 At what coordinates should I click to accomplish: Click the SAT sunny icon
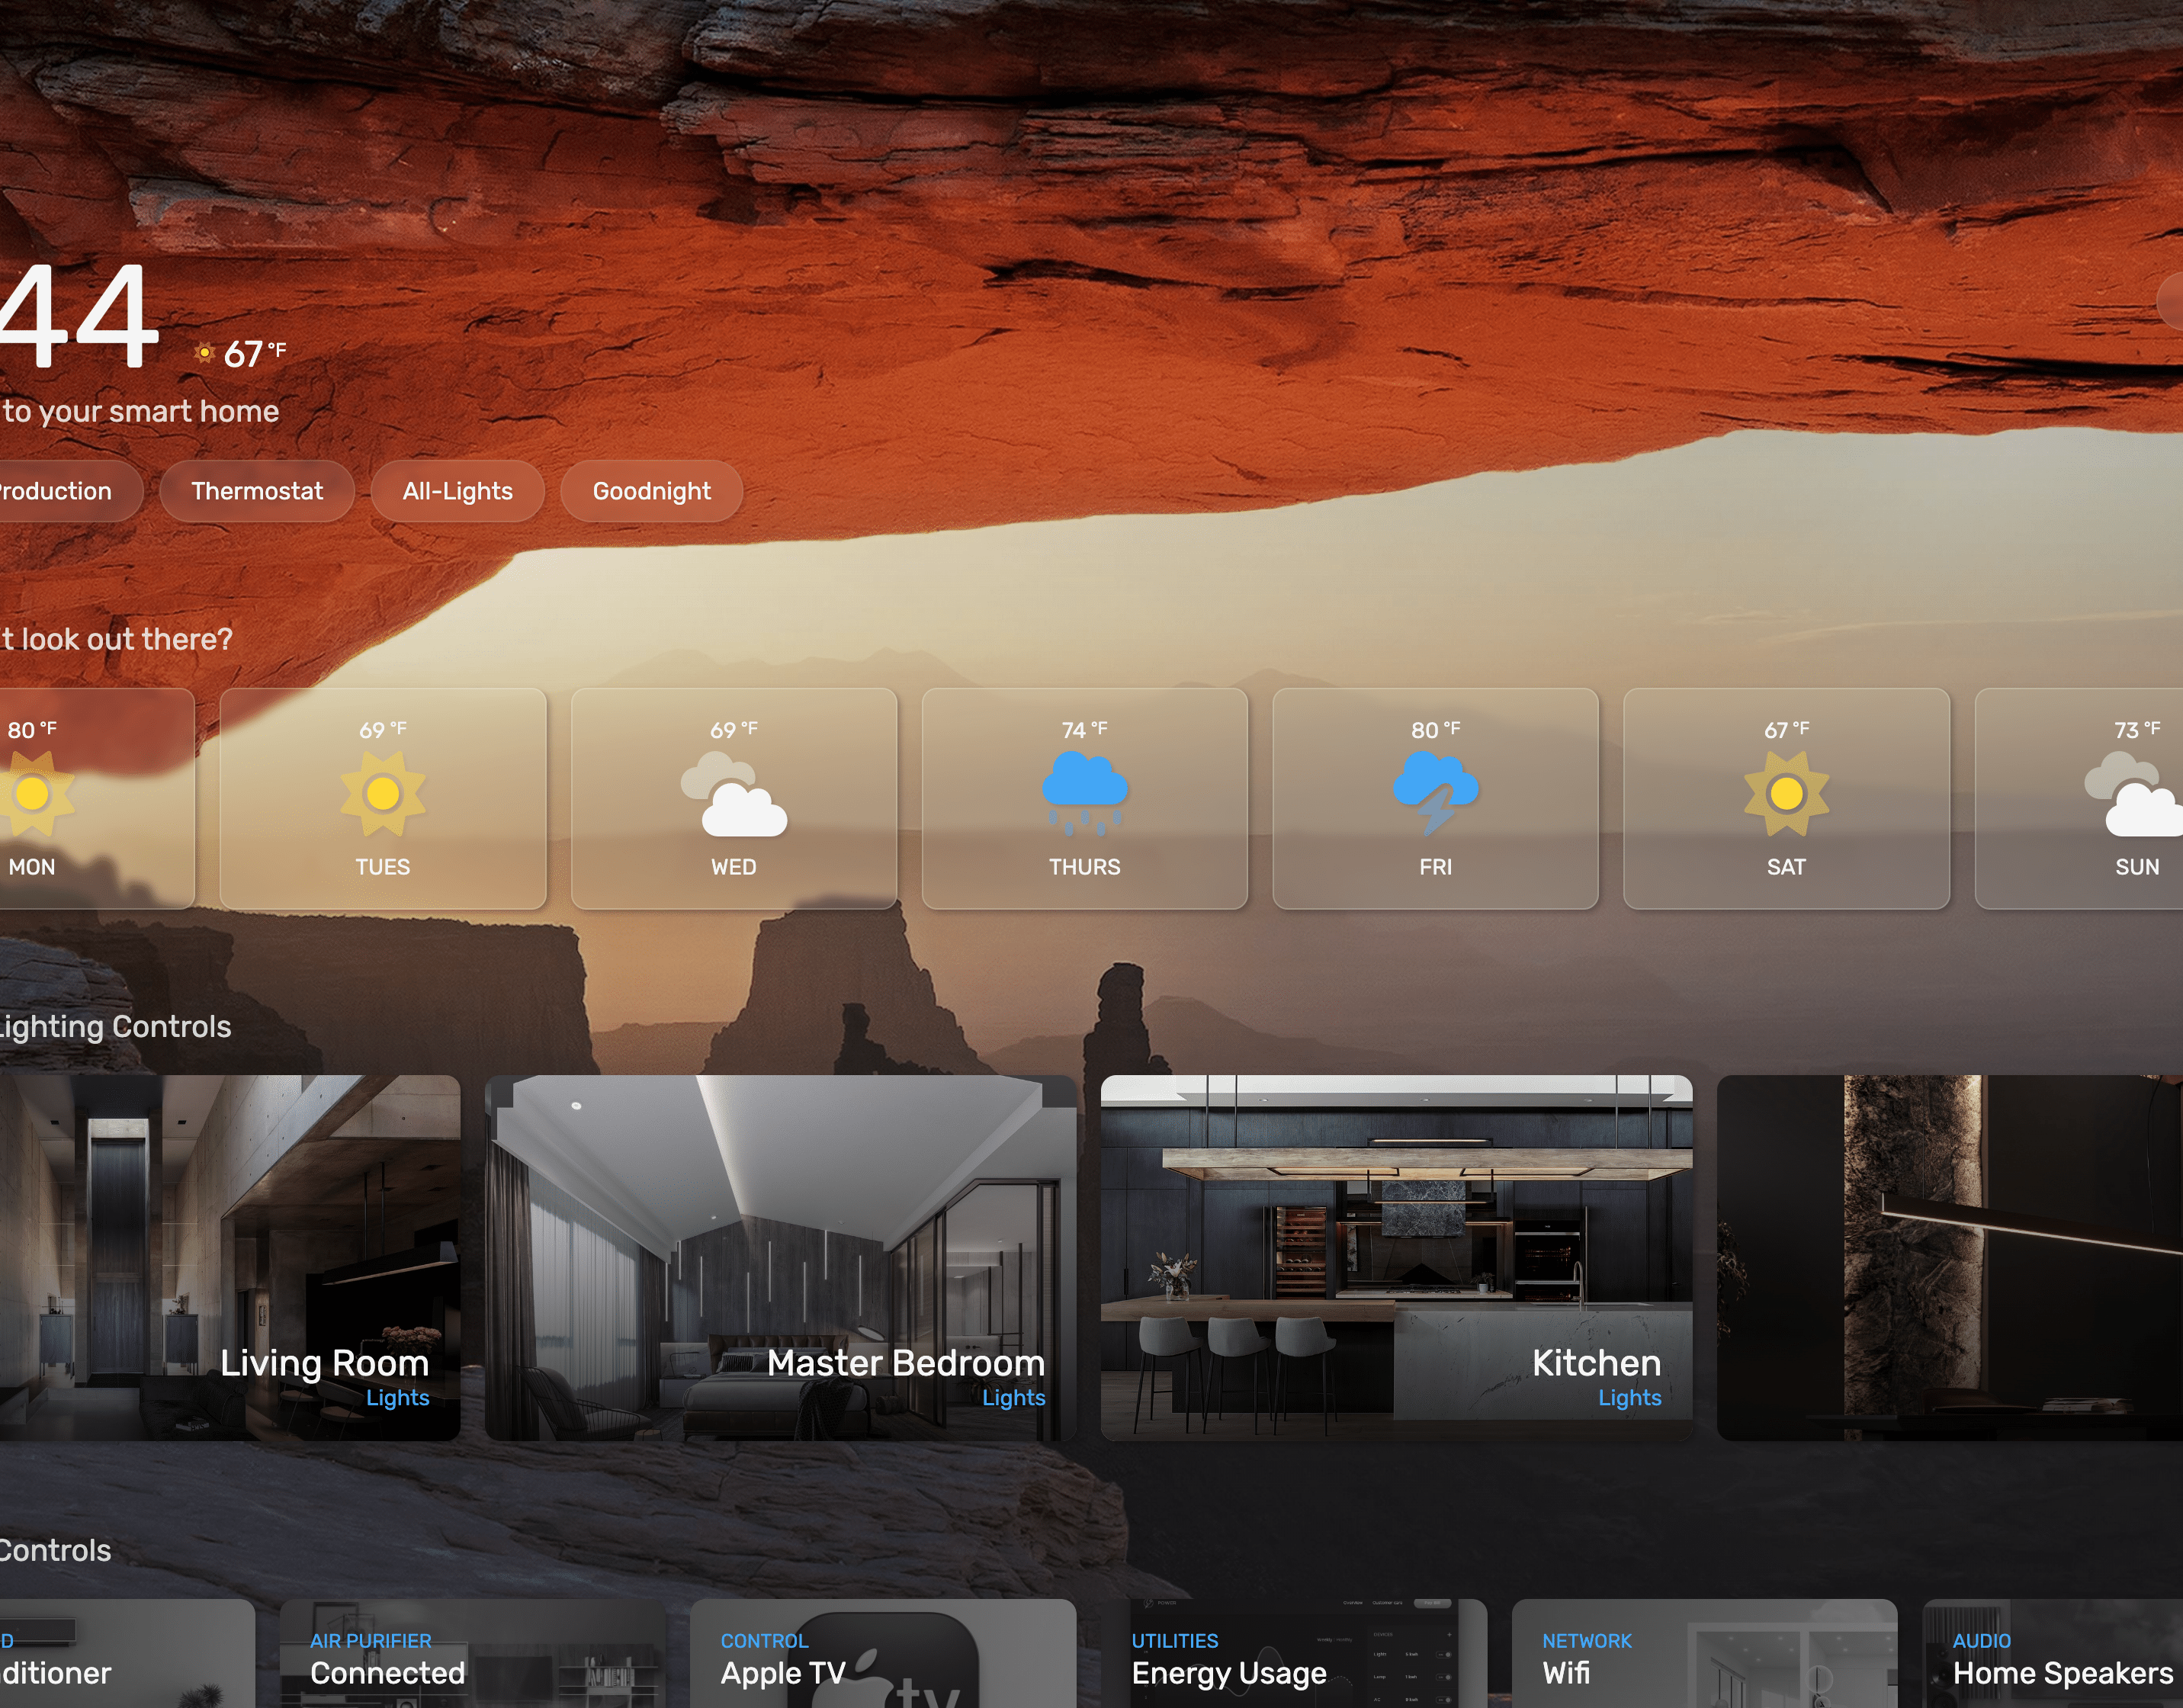pyautogui.click(x=1787, y=794)
